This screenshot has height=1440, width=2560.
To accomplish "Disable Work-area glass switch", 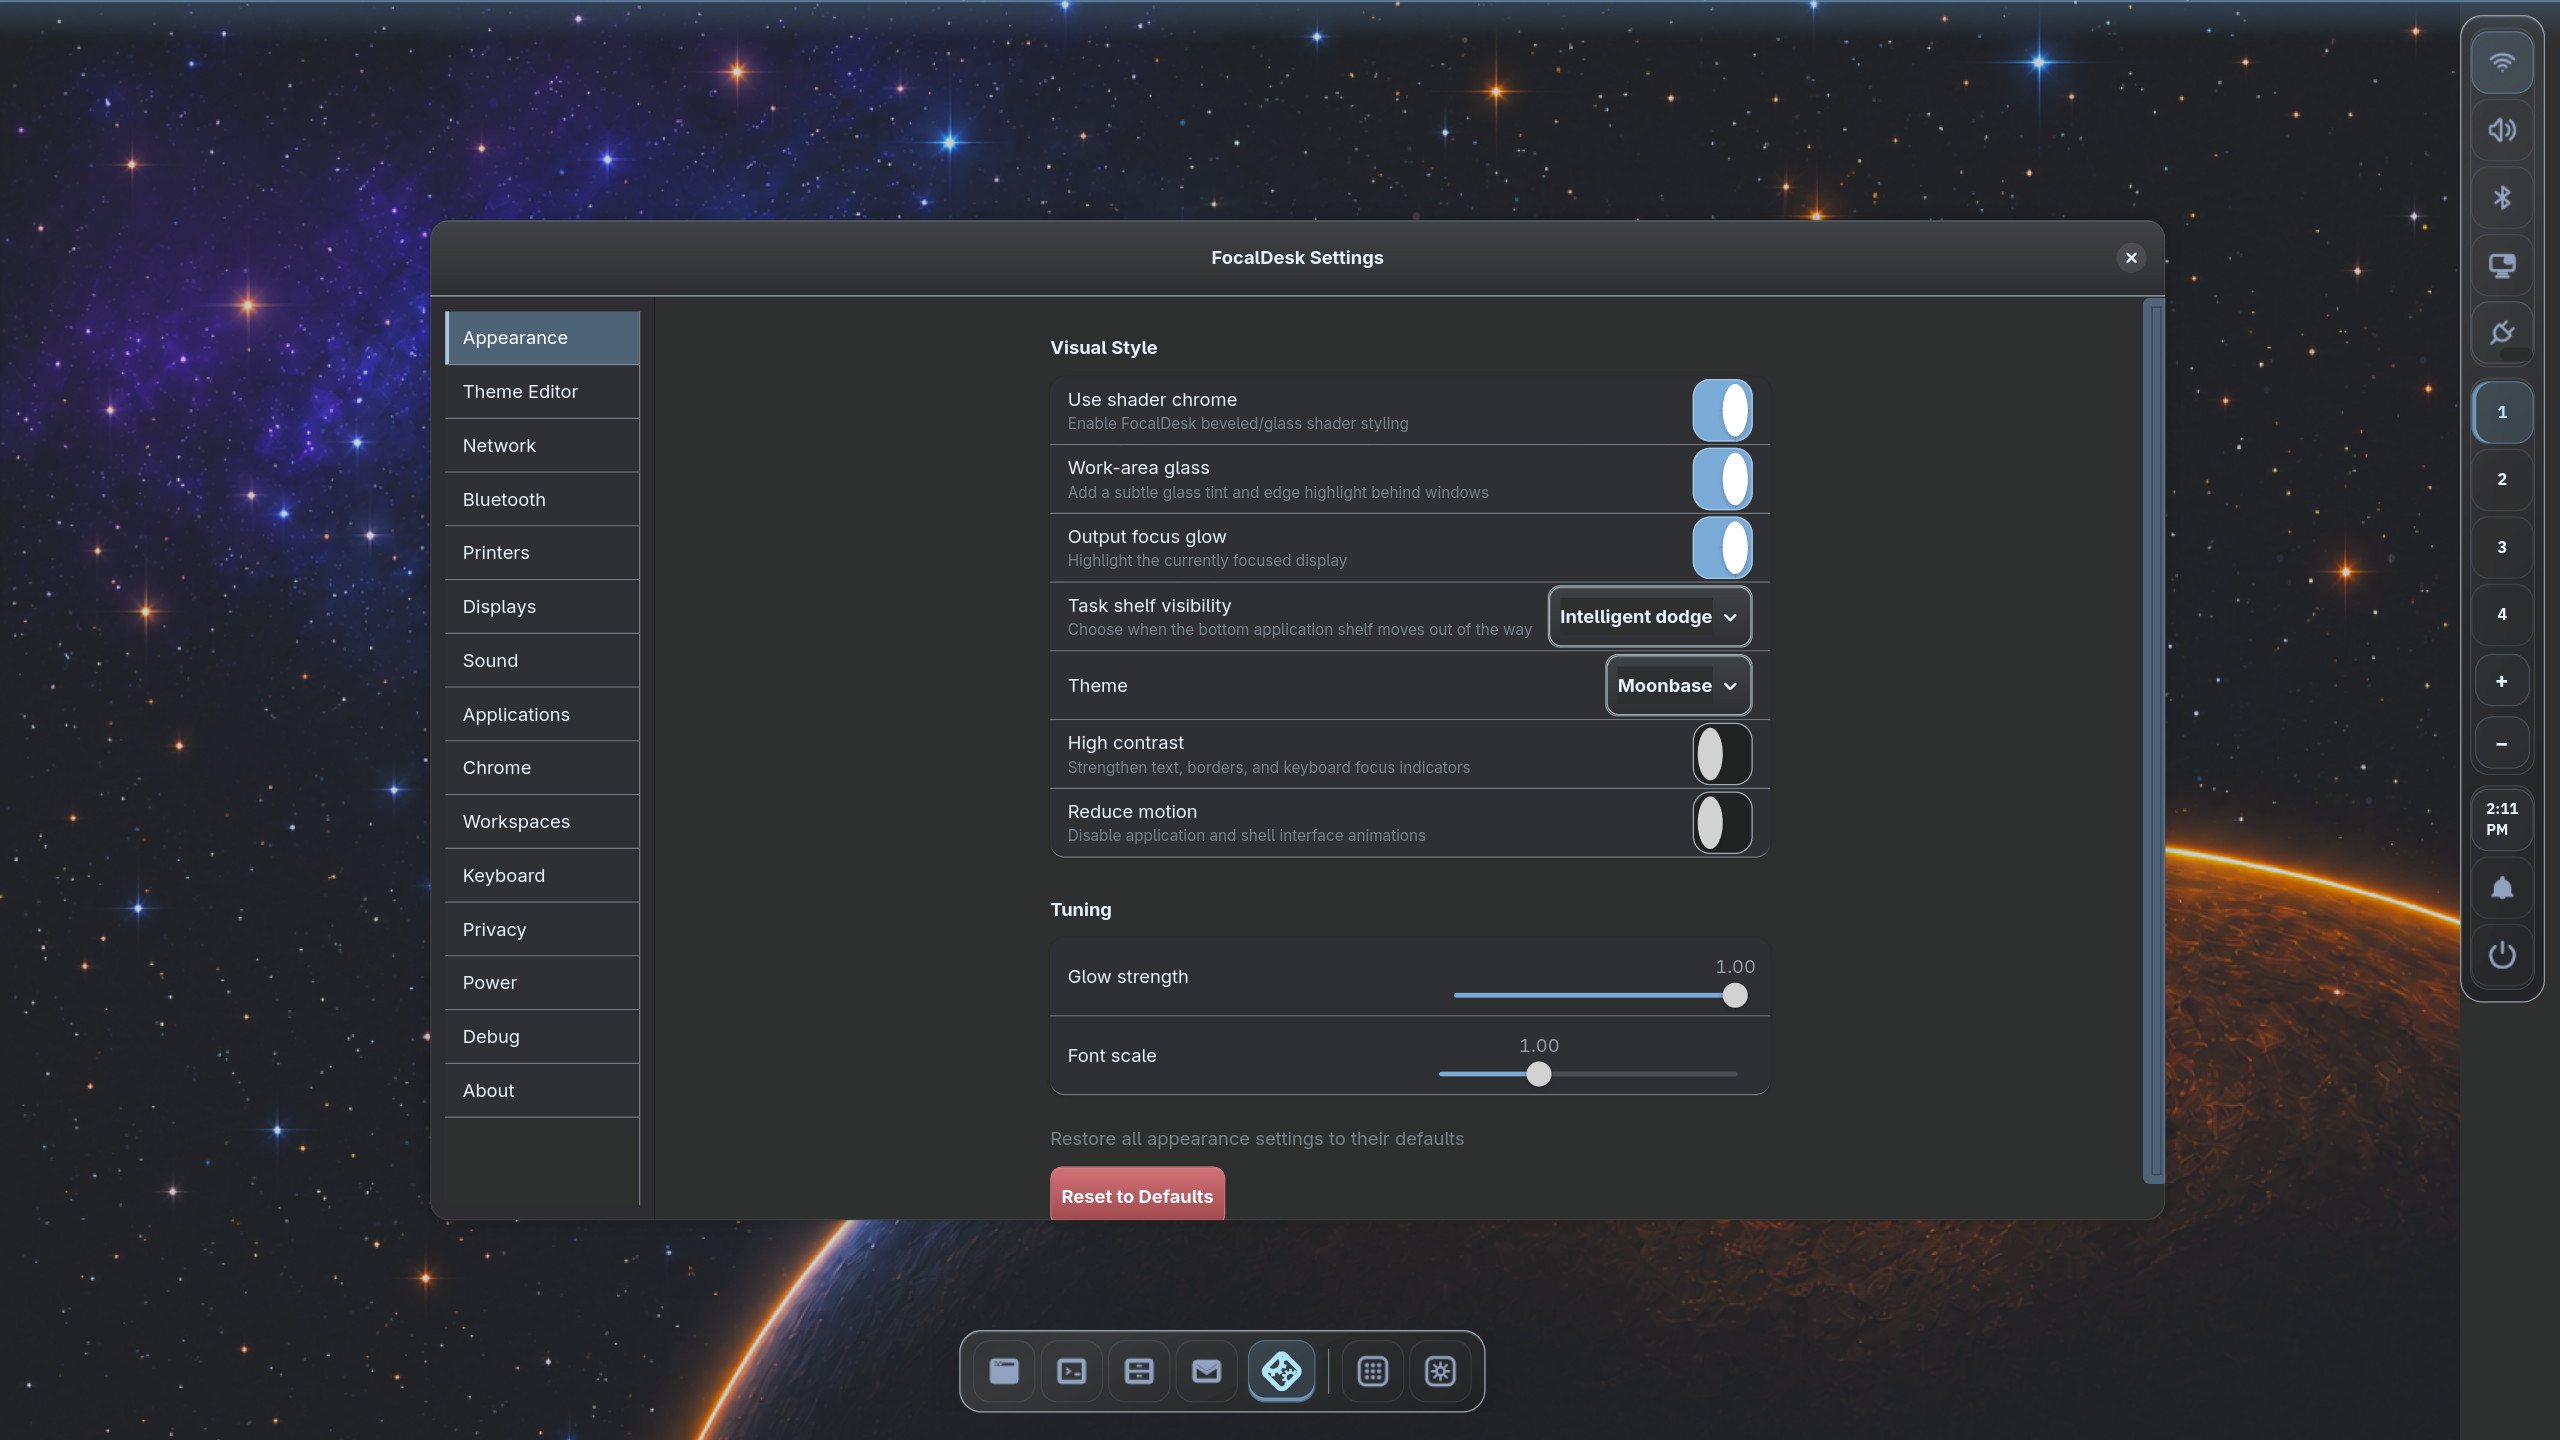I will 1722,479.
